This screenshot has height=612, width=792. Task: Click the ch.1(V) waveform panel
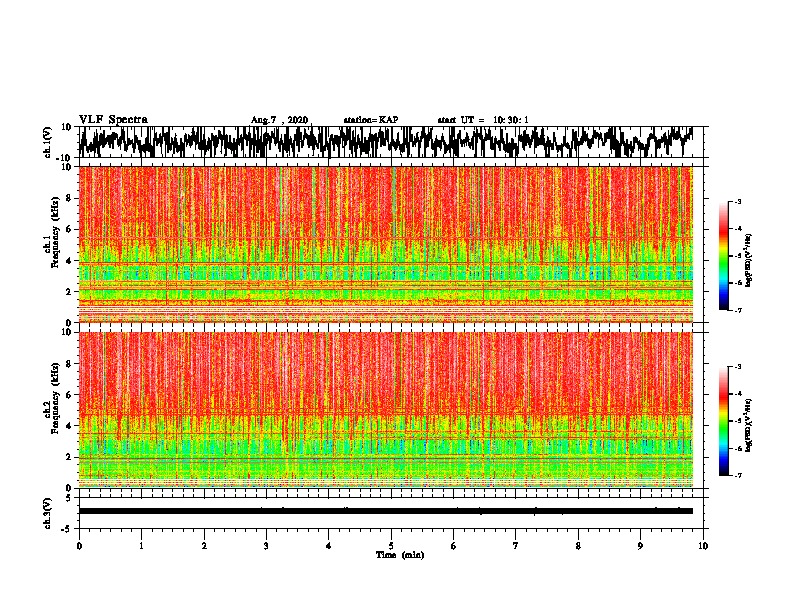(391, 142)
